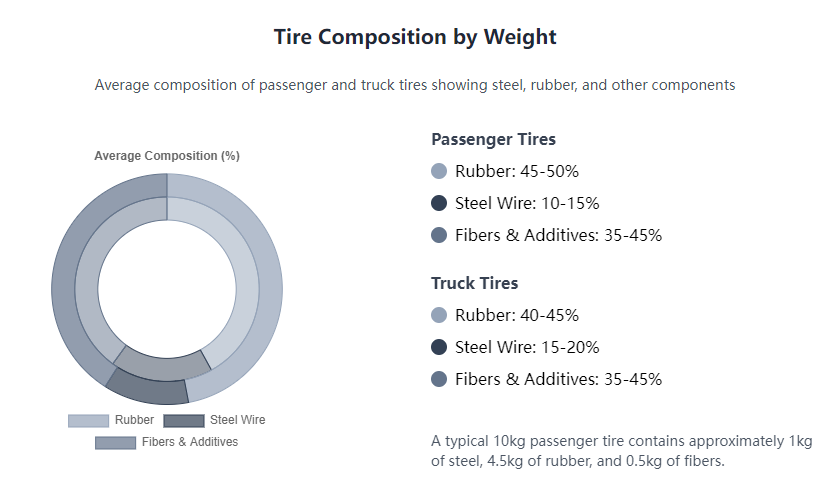This screenshot has height=484, width=837.
Task: Click the Truck Tires heading
Action: pyautogui.click(x=474, y=283)
